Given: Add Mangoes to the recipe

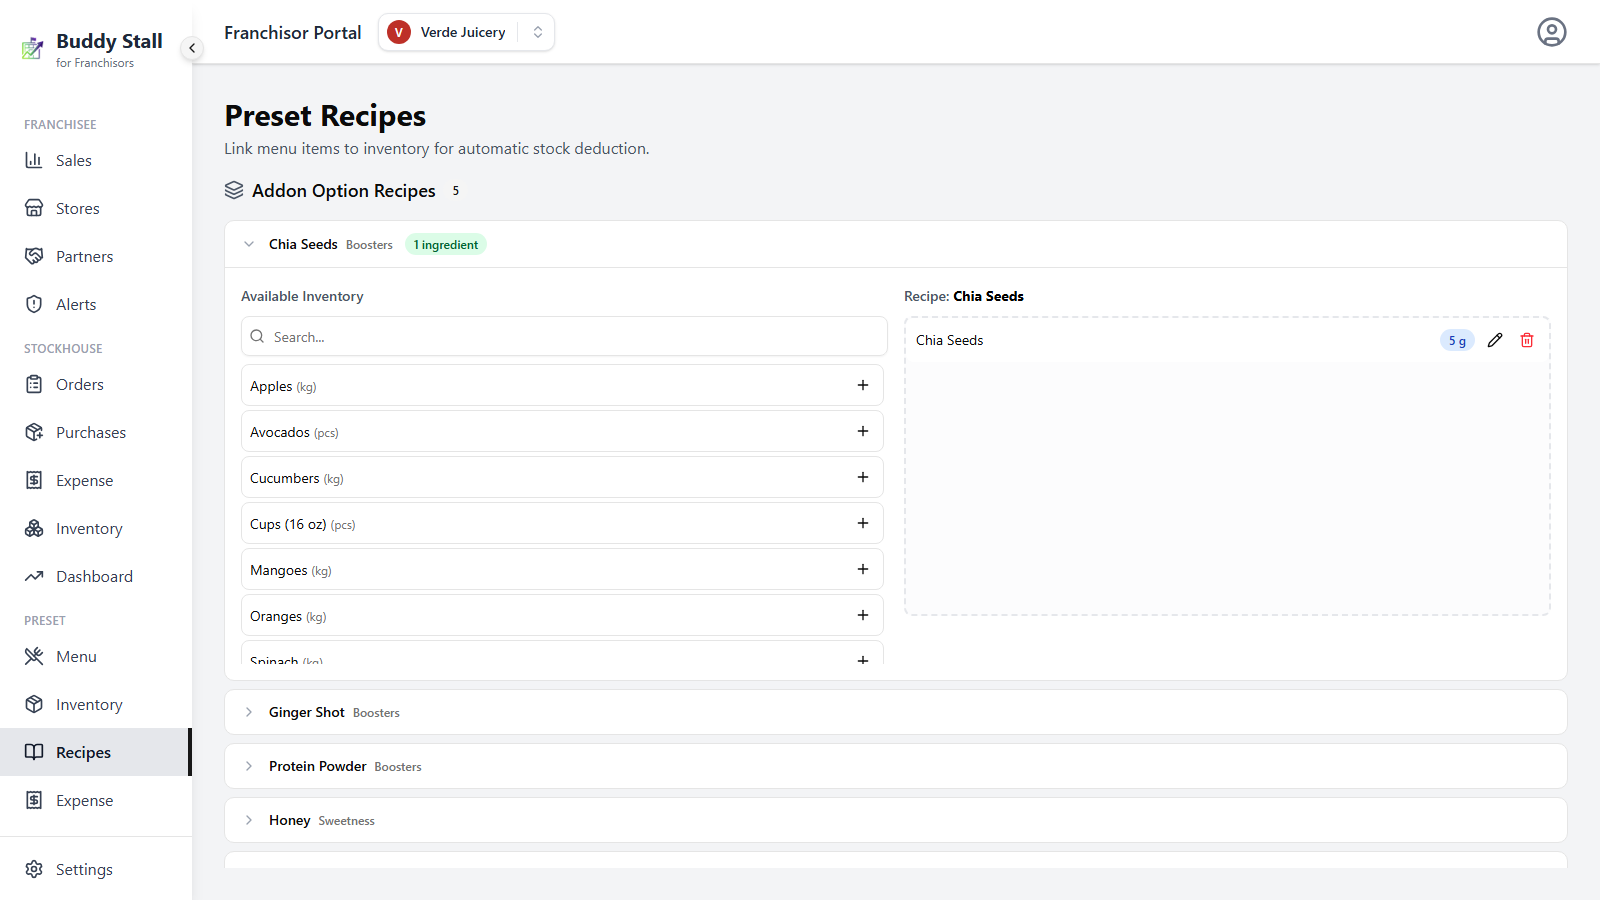Looking at the screenshot, I should point(863,569).
